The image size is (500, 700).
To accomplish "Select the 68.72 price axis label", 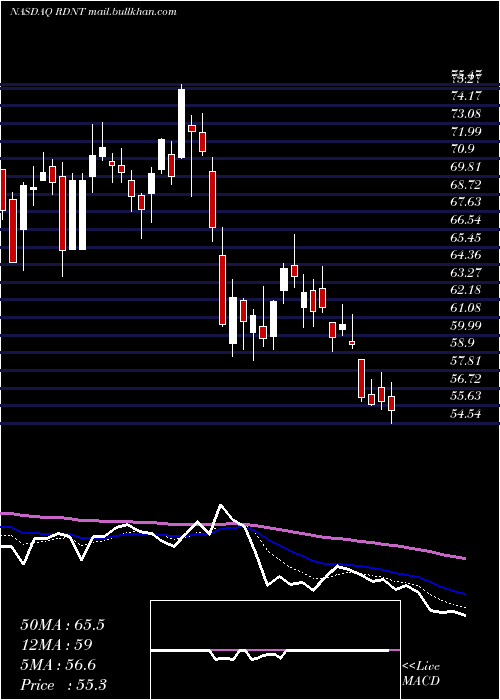I will (466, 184).
